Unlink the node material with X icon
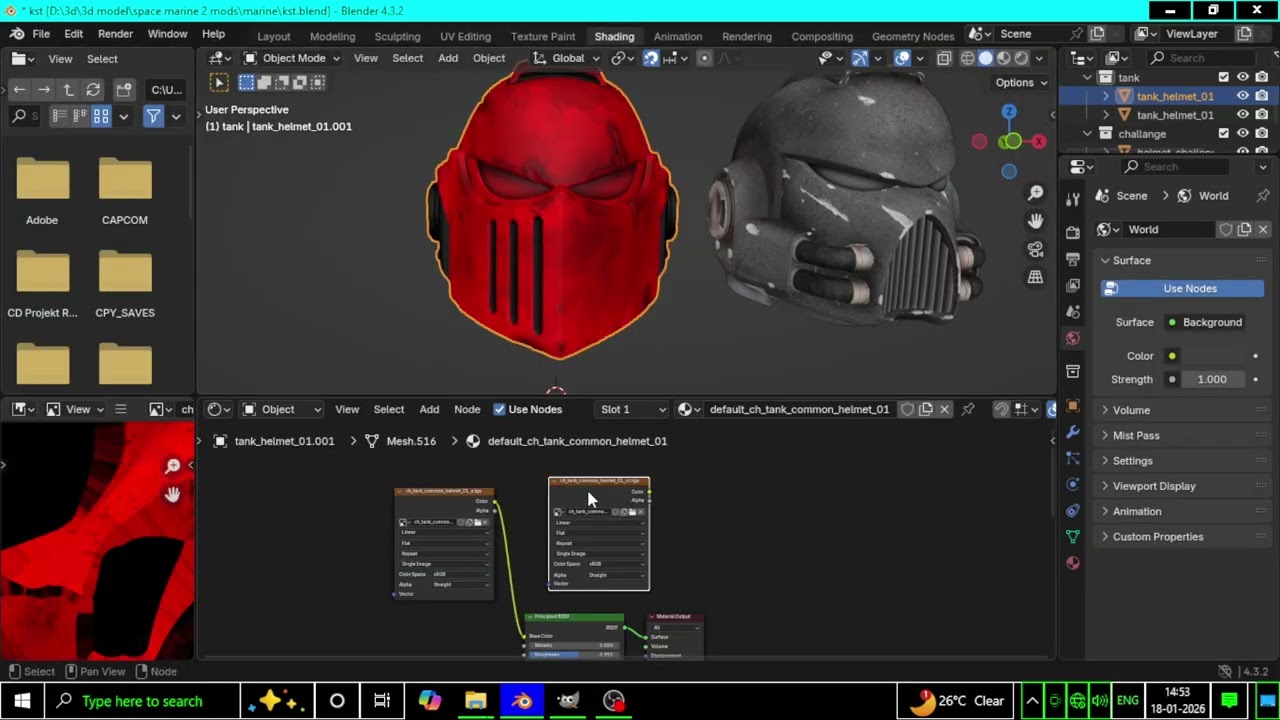Image resolution: width=1280 pixels, height=720 pixels. (944, 409)
